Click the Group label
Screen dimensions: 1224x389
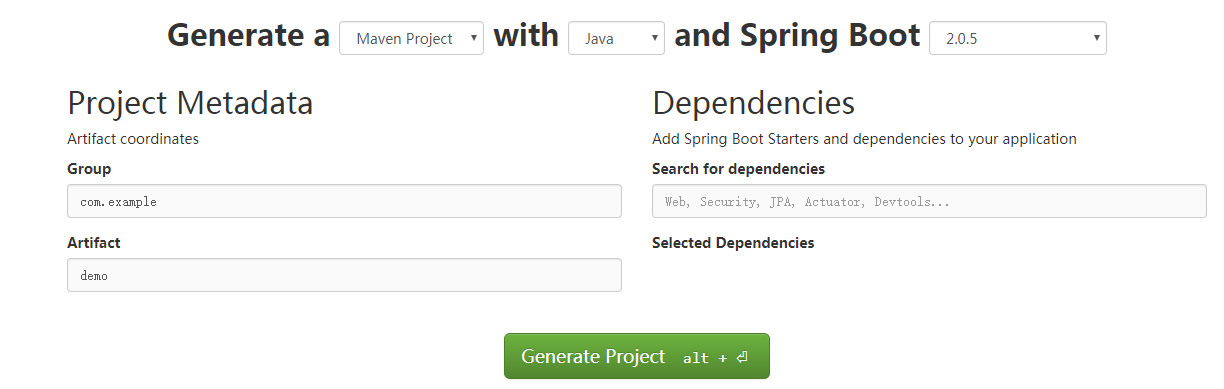pos(89,169)
